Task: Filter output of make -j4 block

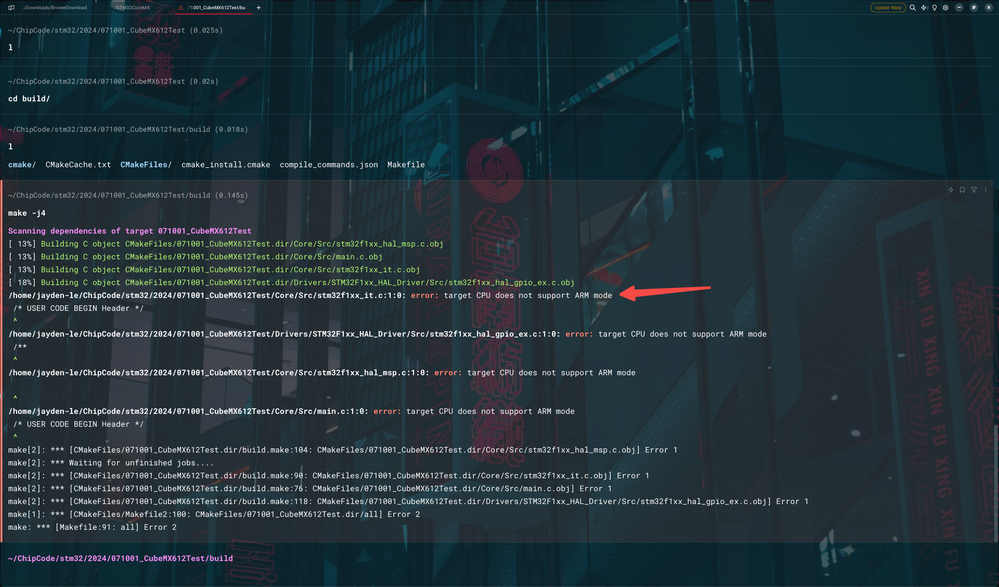Action: click(974, 190)
